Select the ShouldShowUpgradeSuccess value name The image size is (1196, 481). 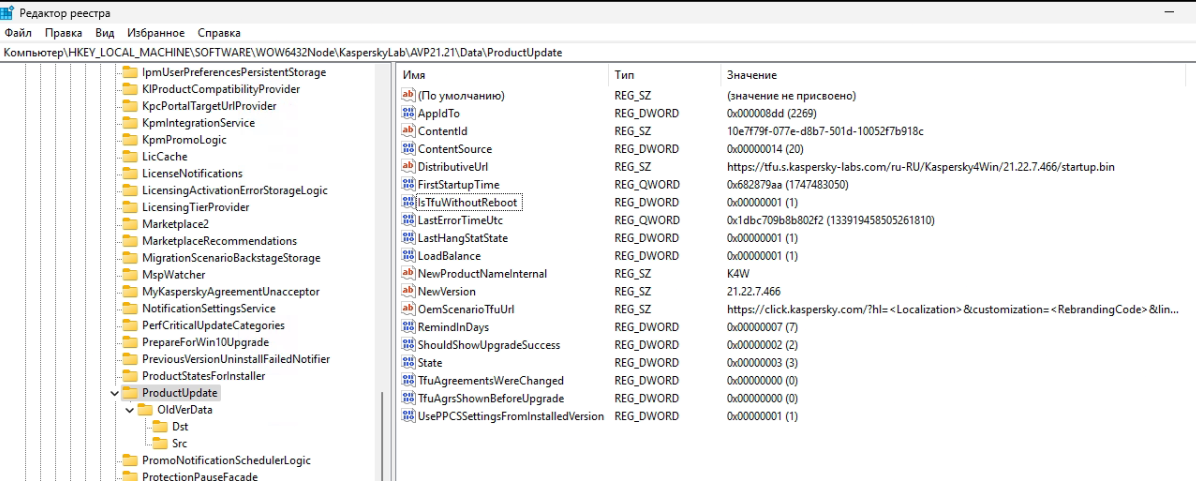coord(489,345)
